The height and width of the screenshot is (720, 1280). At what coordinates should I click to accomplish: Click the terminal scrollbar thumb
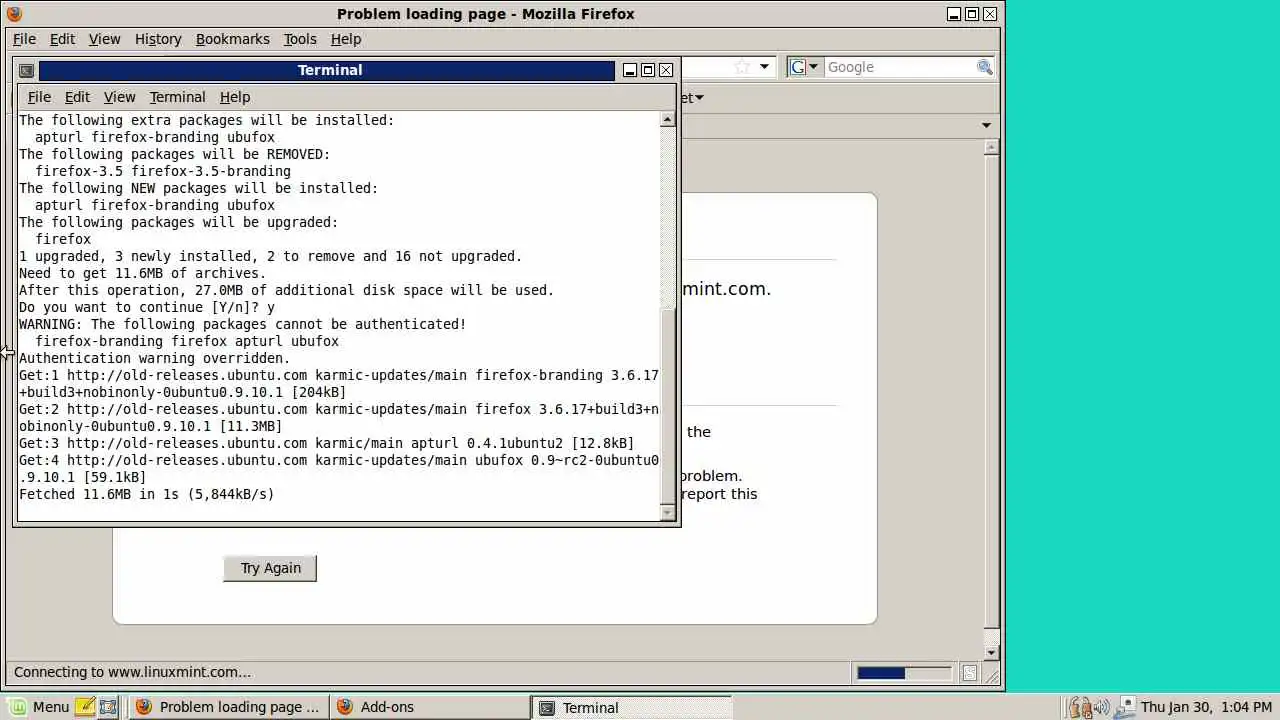[x=668, y=407]
